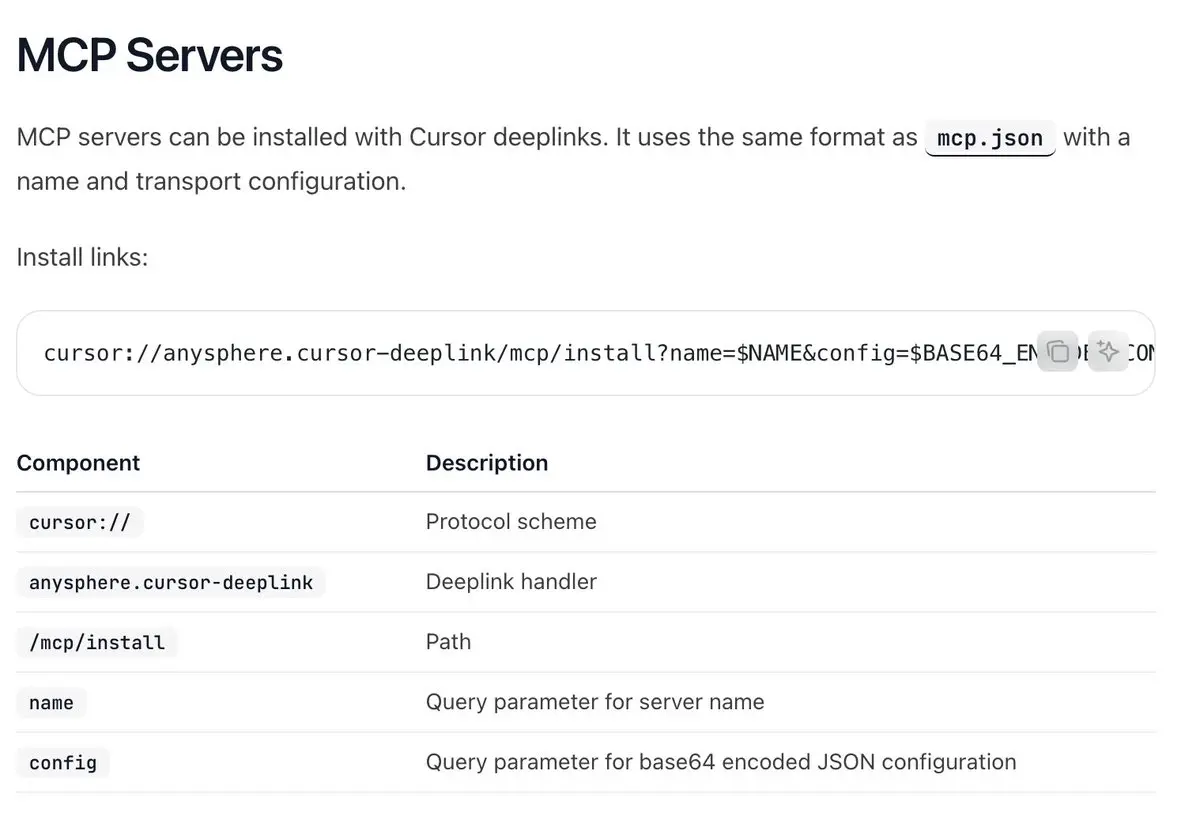Click the intro paragraph about Cursor deeplinks
This screenshot has height=835, width=1200.
pos(573,159)
